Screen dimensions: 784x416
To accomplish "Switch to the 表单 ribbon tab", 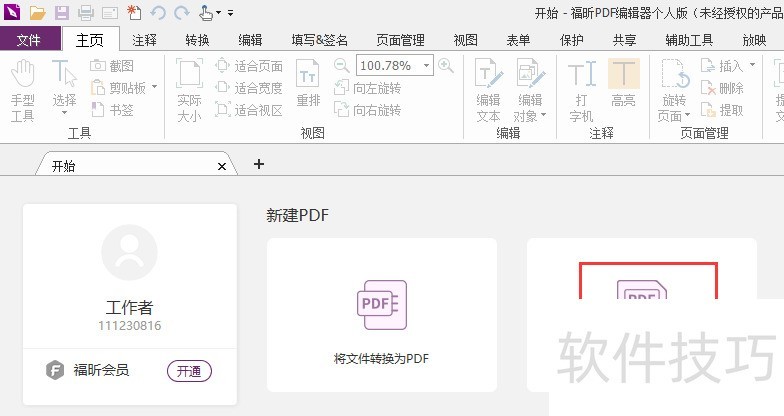I will [x=518, y=40].
